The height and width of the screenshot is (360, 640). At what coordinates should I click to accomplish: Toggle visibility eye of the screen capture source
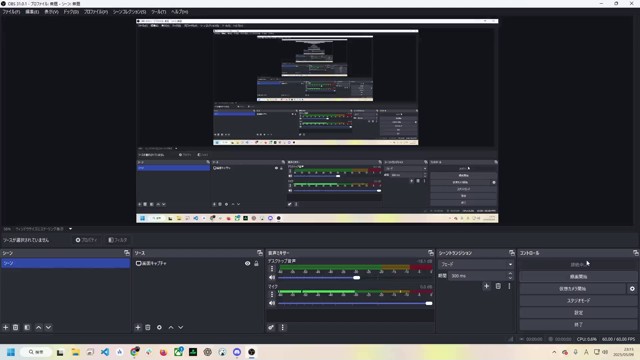click(247, 264)
